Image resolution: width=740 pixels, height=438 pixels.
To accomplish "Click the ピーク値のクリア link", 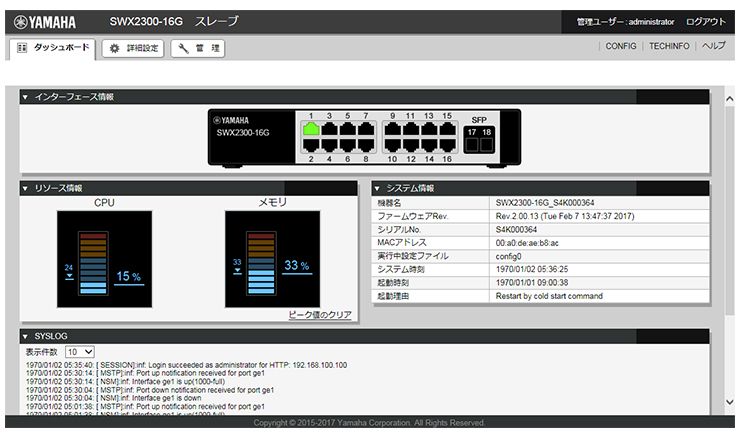I will point(320,314).
